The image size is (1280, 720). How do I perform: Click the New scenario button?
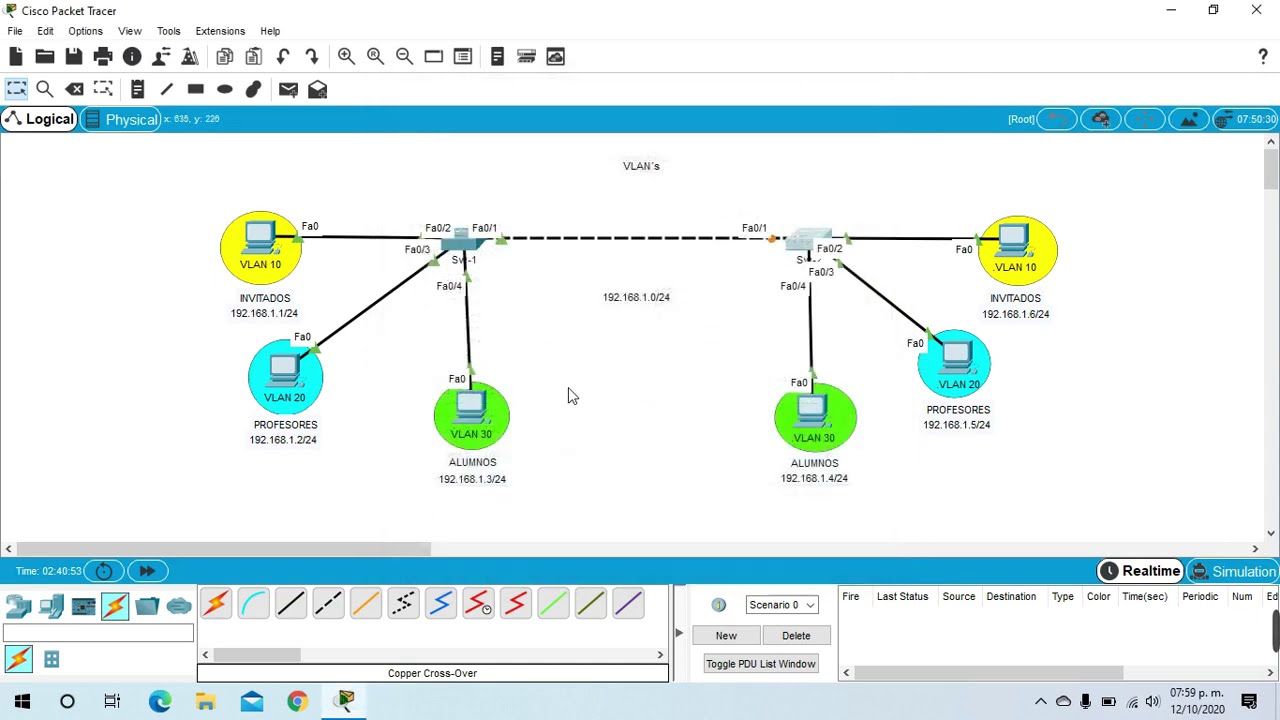coord(726,636)
